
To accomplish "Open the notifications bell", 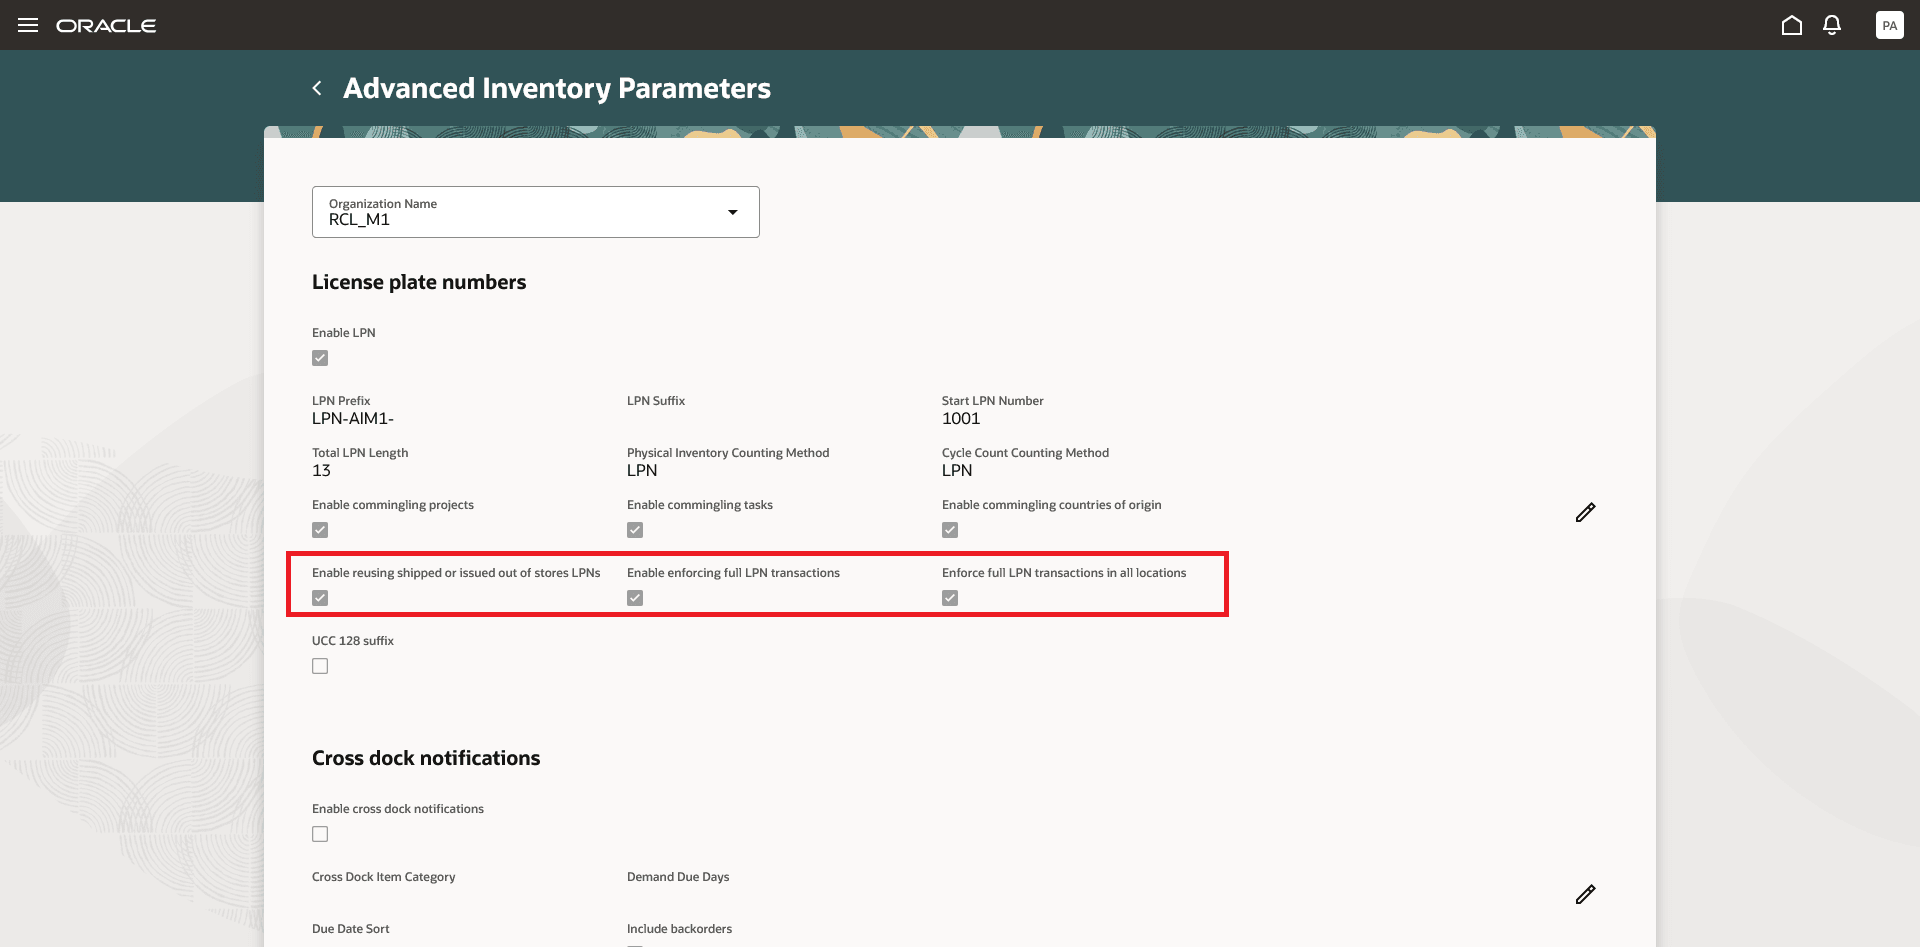I will click(x=1832, y=25).
